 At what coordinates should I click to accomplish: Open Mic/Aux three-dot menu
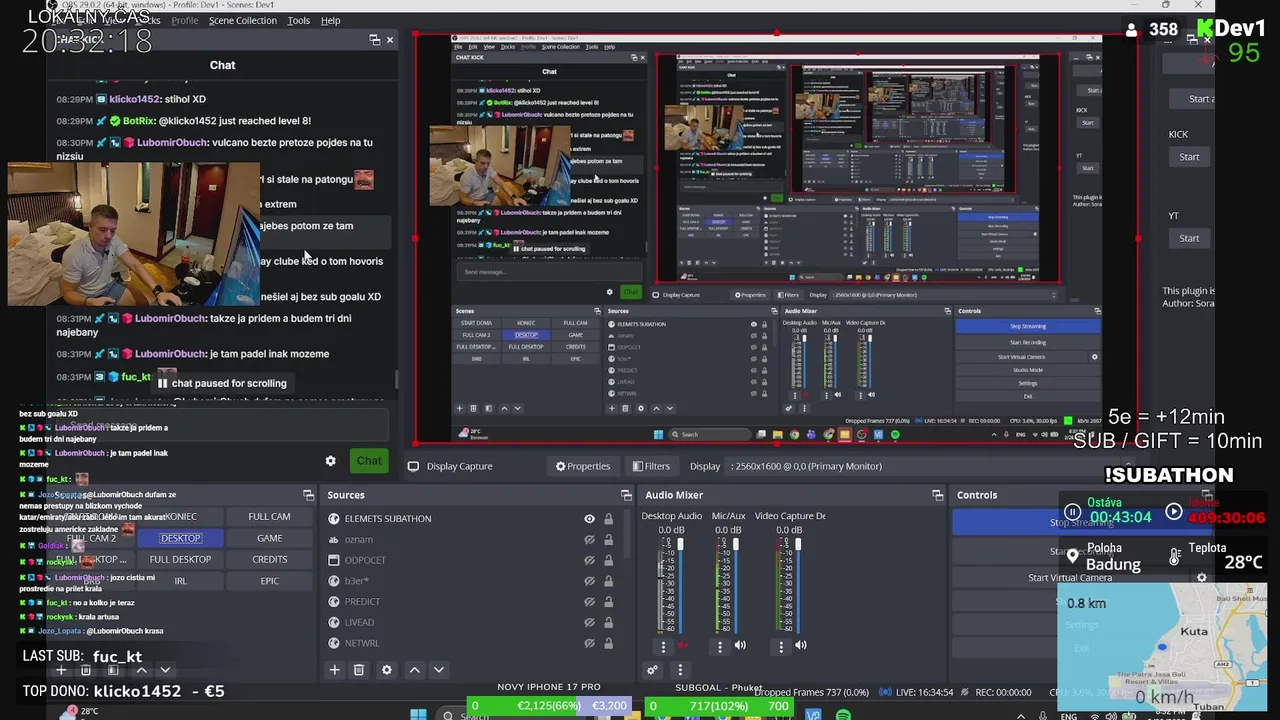(720, 646)
